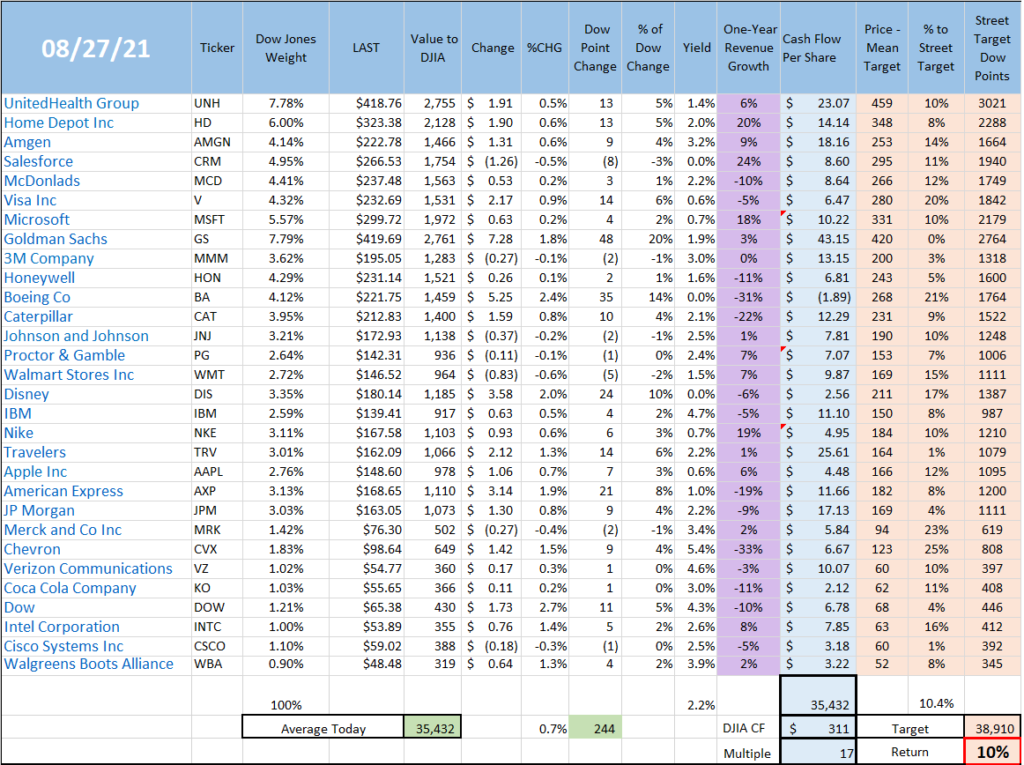Viewport: 1024px width, 765px height.
Task: Click the One-Year Revenue Growth header
Action: [748, 48]
